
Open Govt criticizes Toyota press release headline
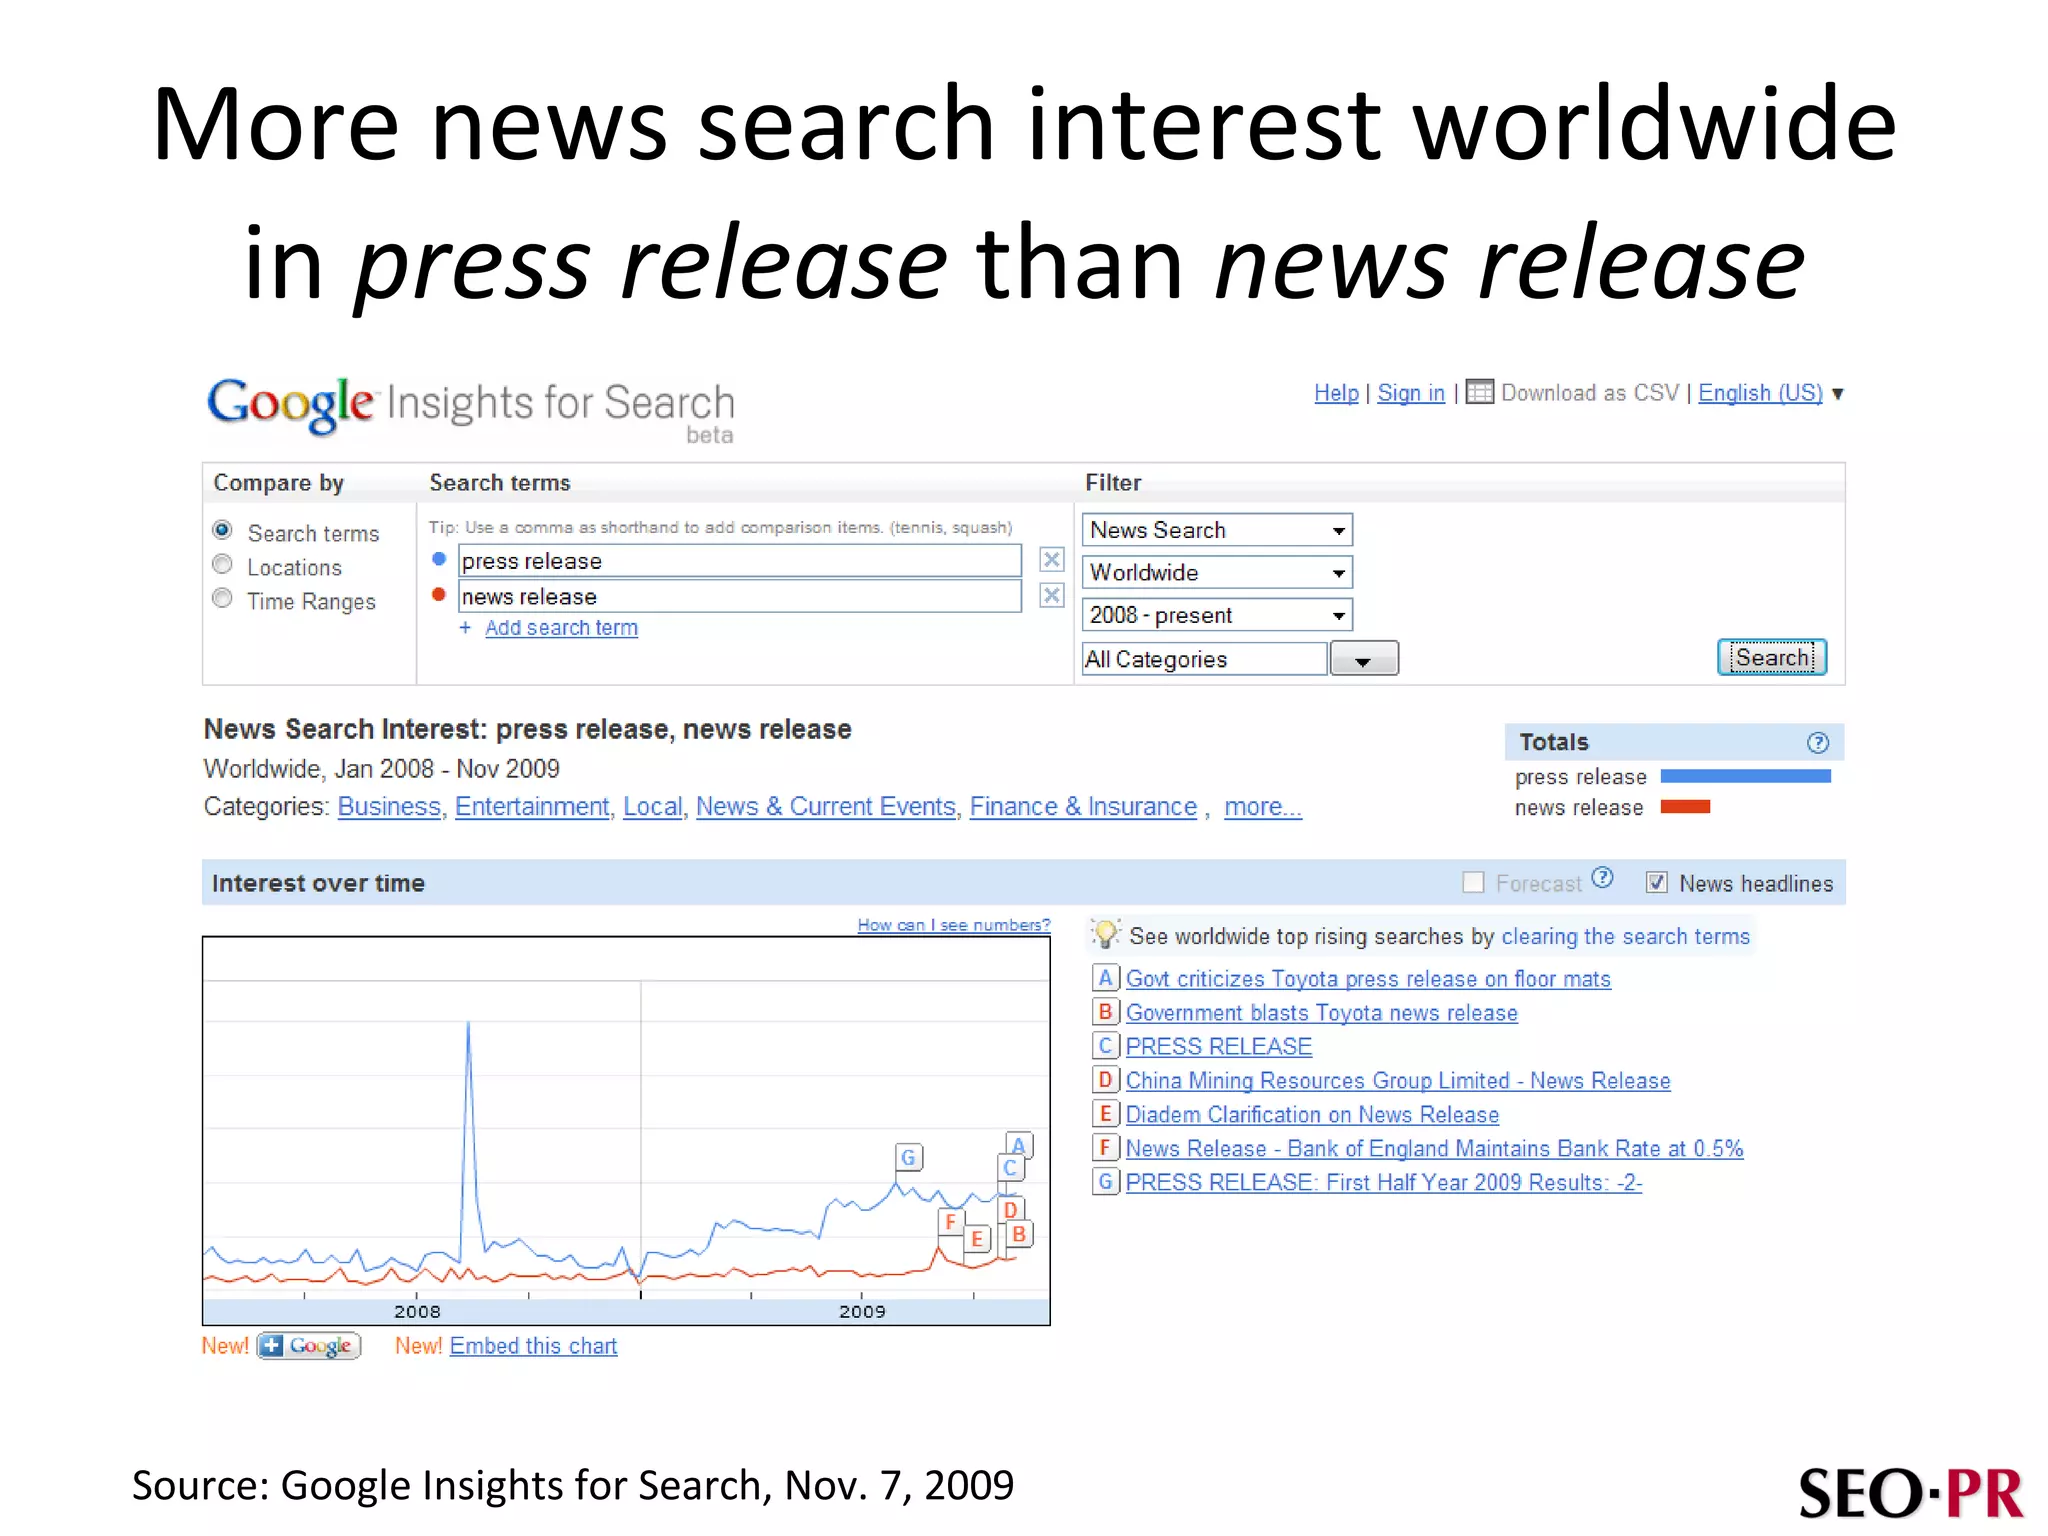tap(1368, 979)
